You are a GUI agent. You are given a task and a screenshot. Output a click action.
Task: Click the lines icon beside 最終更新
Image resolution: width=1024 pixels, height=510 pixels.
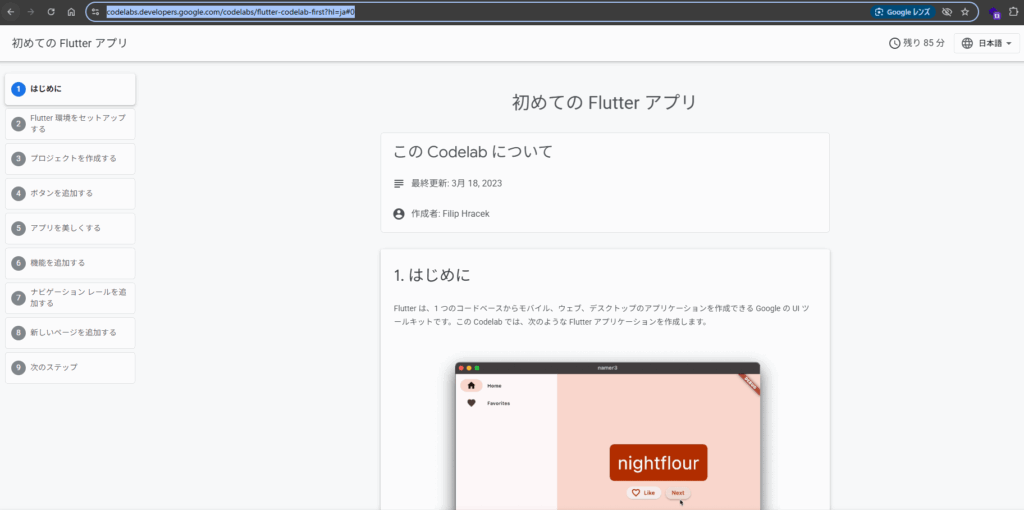[399, 183]
